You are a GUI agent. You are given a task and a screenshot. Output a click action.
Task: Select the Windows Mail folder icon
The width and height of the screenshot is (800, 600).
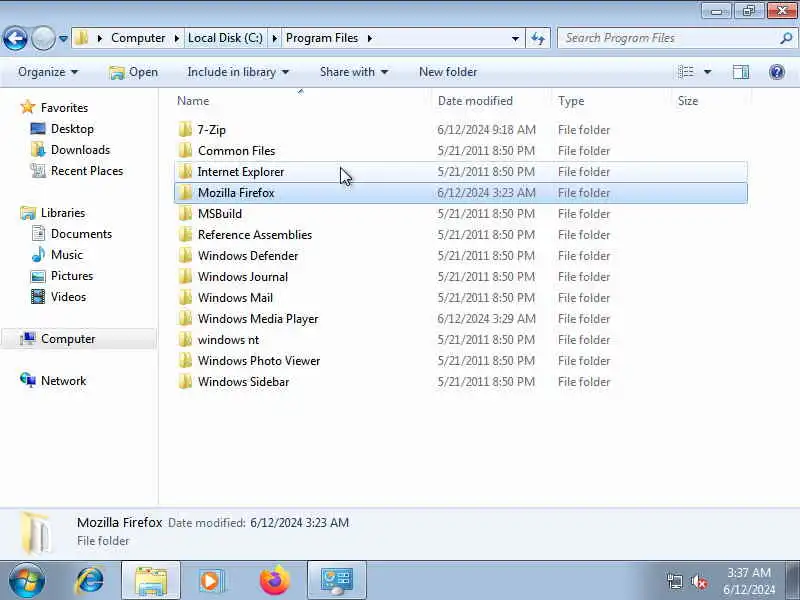click(x=186, y=297)
